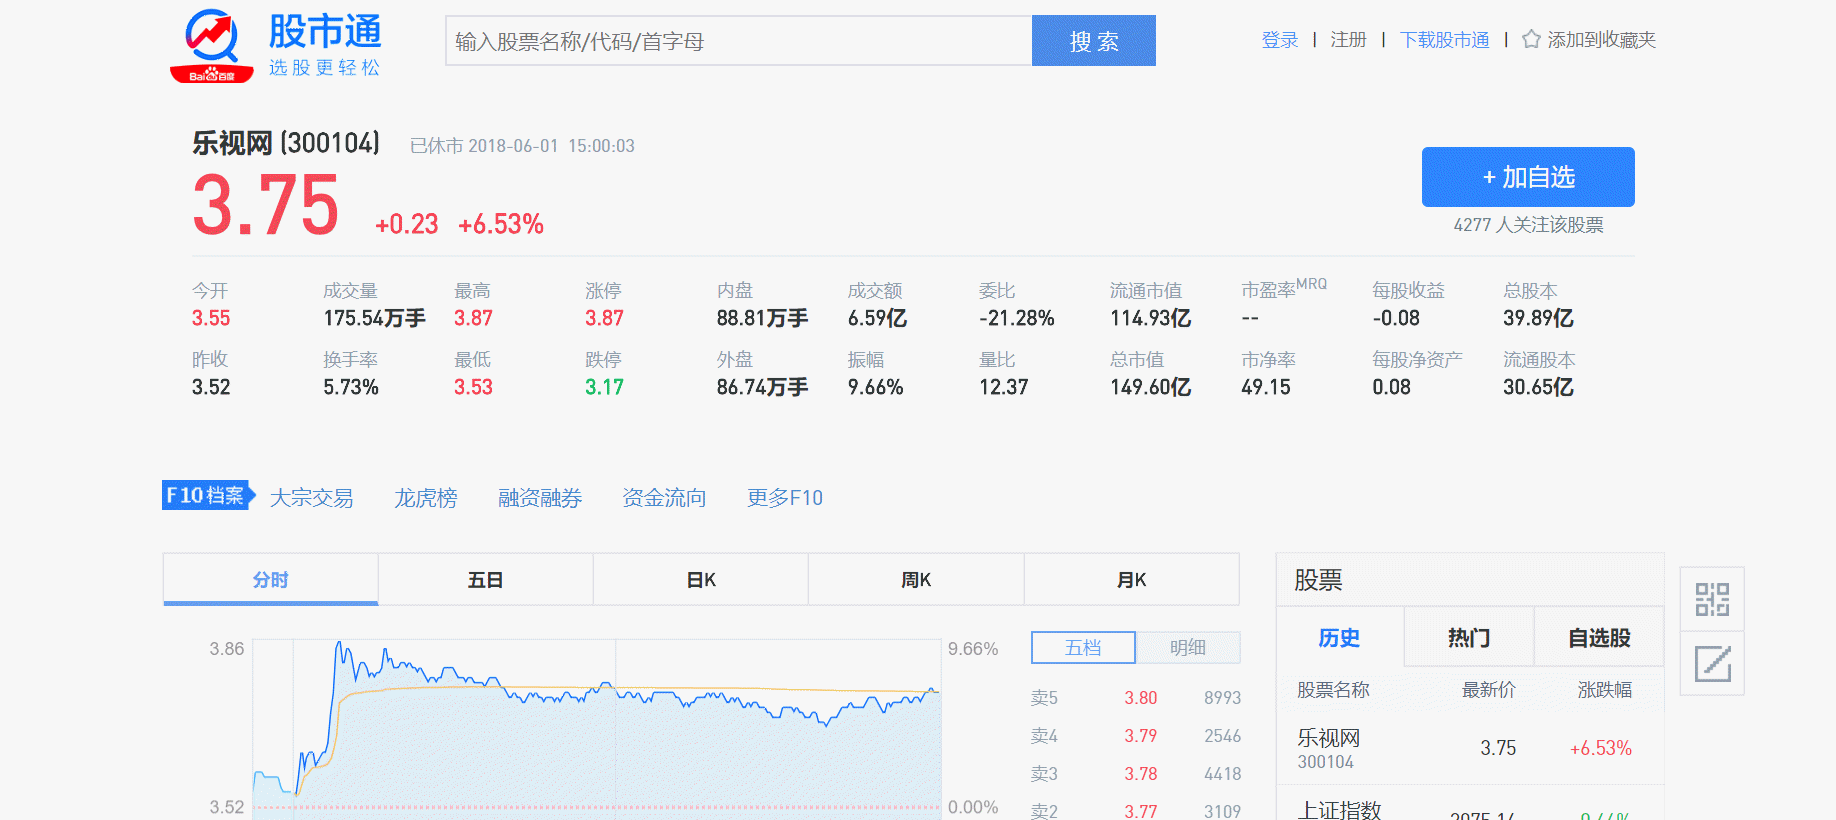Screen dimensions: 1836x820
Task: Open the 龙虎榜 menu link
Action: (x=425, y=498)
